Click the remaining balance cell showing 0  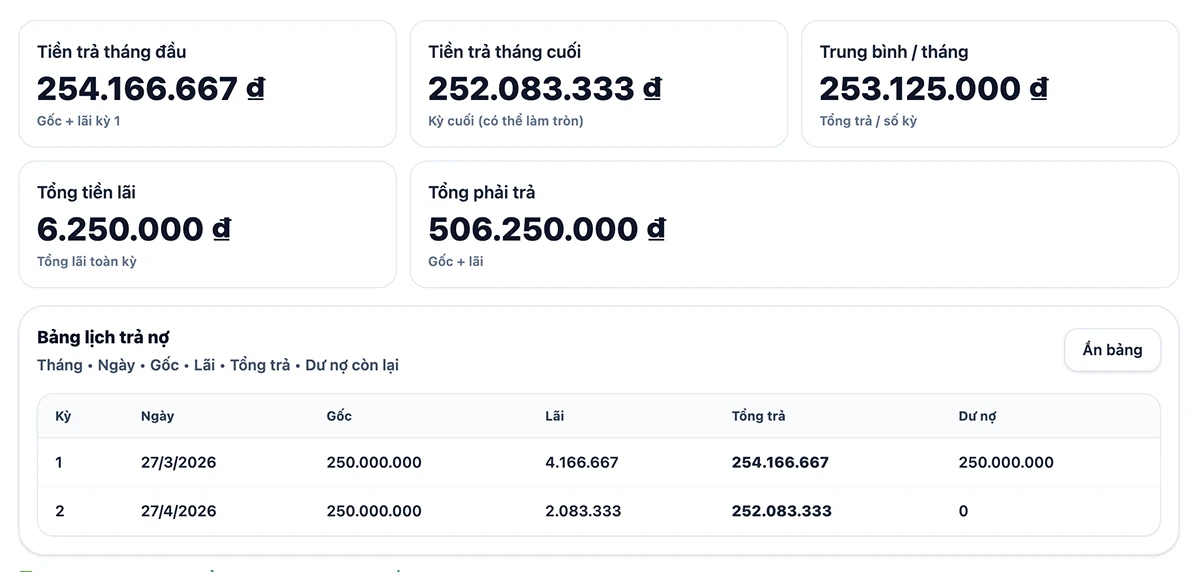pyautogui.click(x=963, y=511)
